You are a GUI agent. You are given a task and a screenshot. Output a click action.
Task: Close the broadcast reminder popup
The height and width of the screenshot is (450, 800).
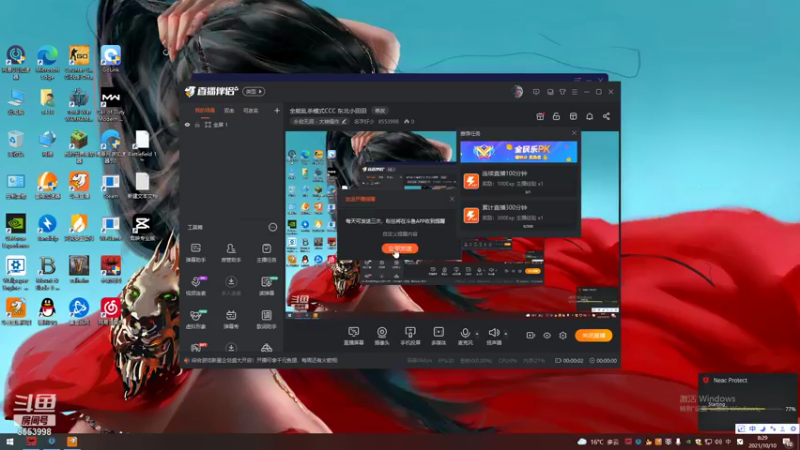(452, 199)
